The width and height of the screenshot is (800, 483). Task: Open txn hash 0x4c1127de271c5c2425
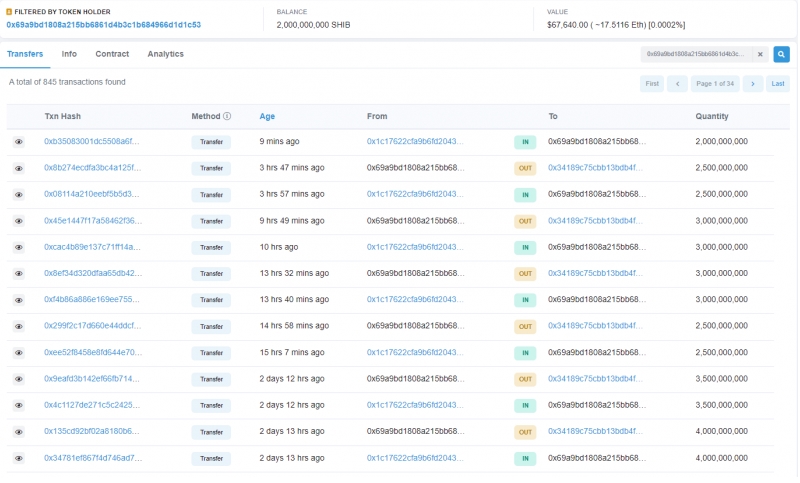pos(91,405)
